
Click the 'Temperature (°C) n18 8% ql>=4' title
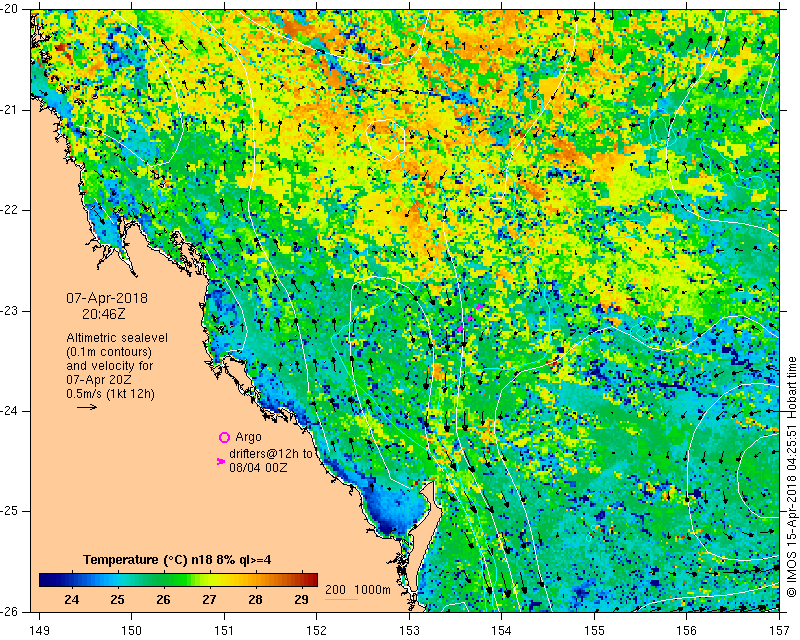[x=177, y=560]
